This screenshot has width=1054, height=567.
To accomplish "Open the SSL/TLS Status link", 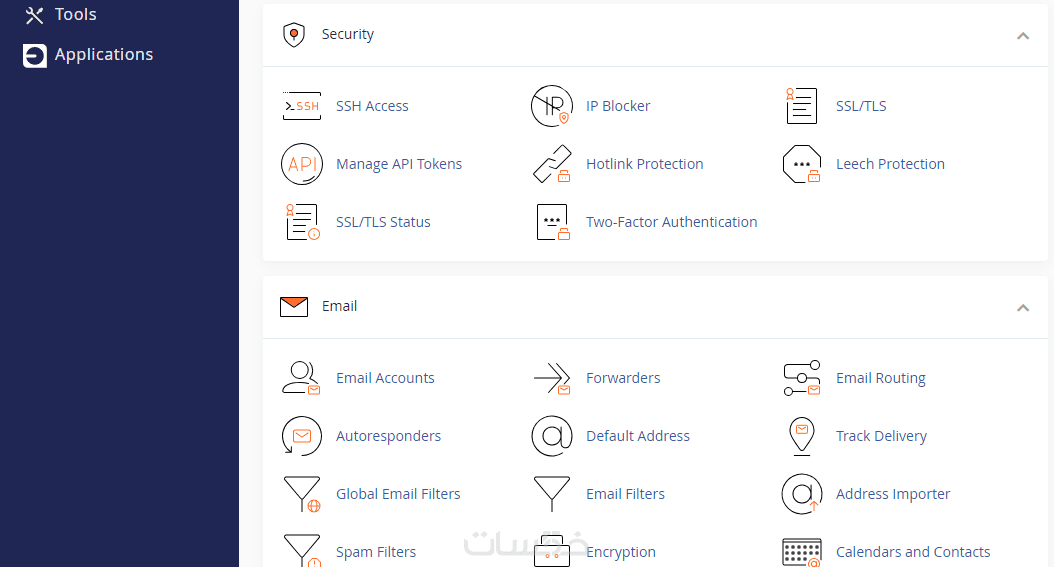I will point(383,222).
